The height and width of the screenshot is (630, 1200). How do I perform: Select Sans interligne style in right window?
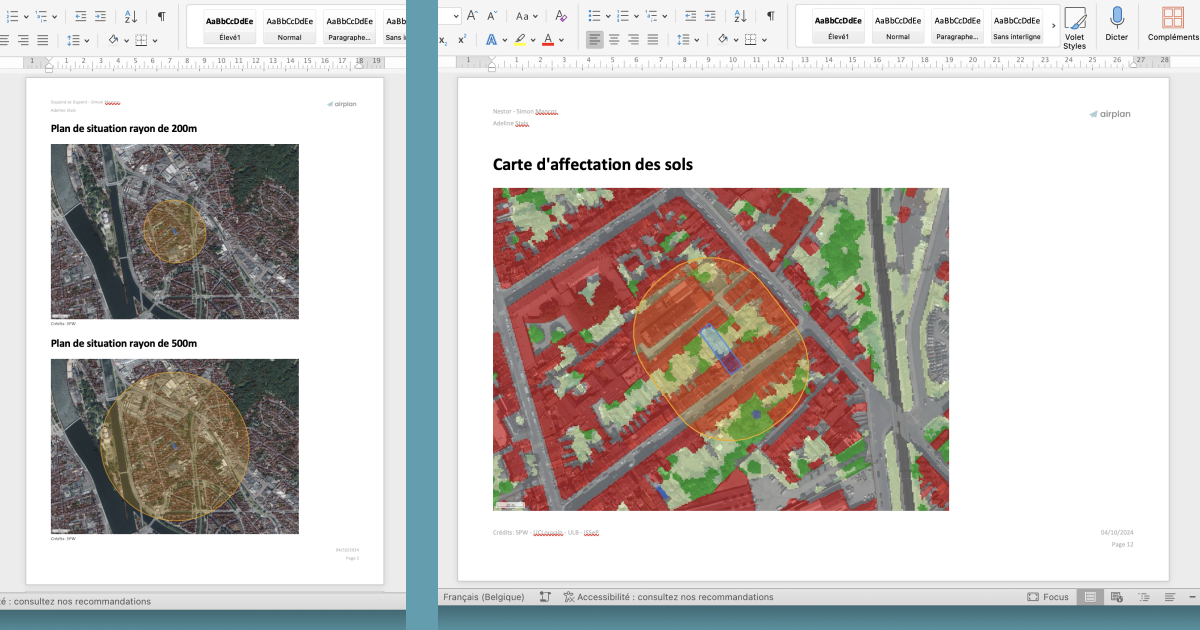point(1017,27)
